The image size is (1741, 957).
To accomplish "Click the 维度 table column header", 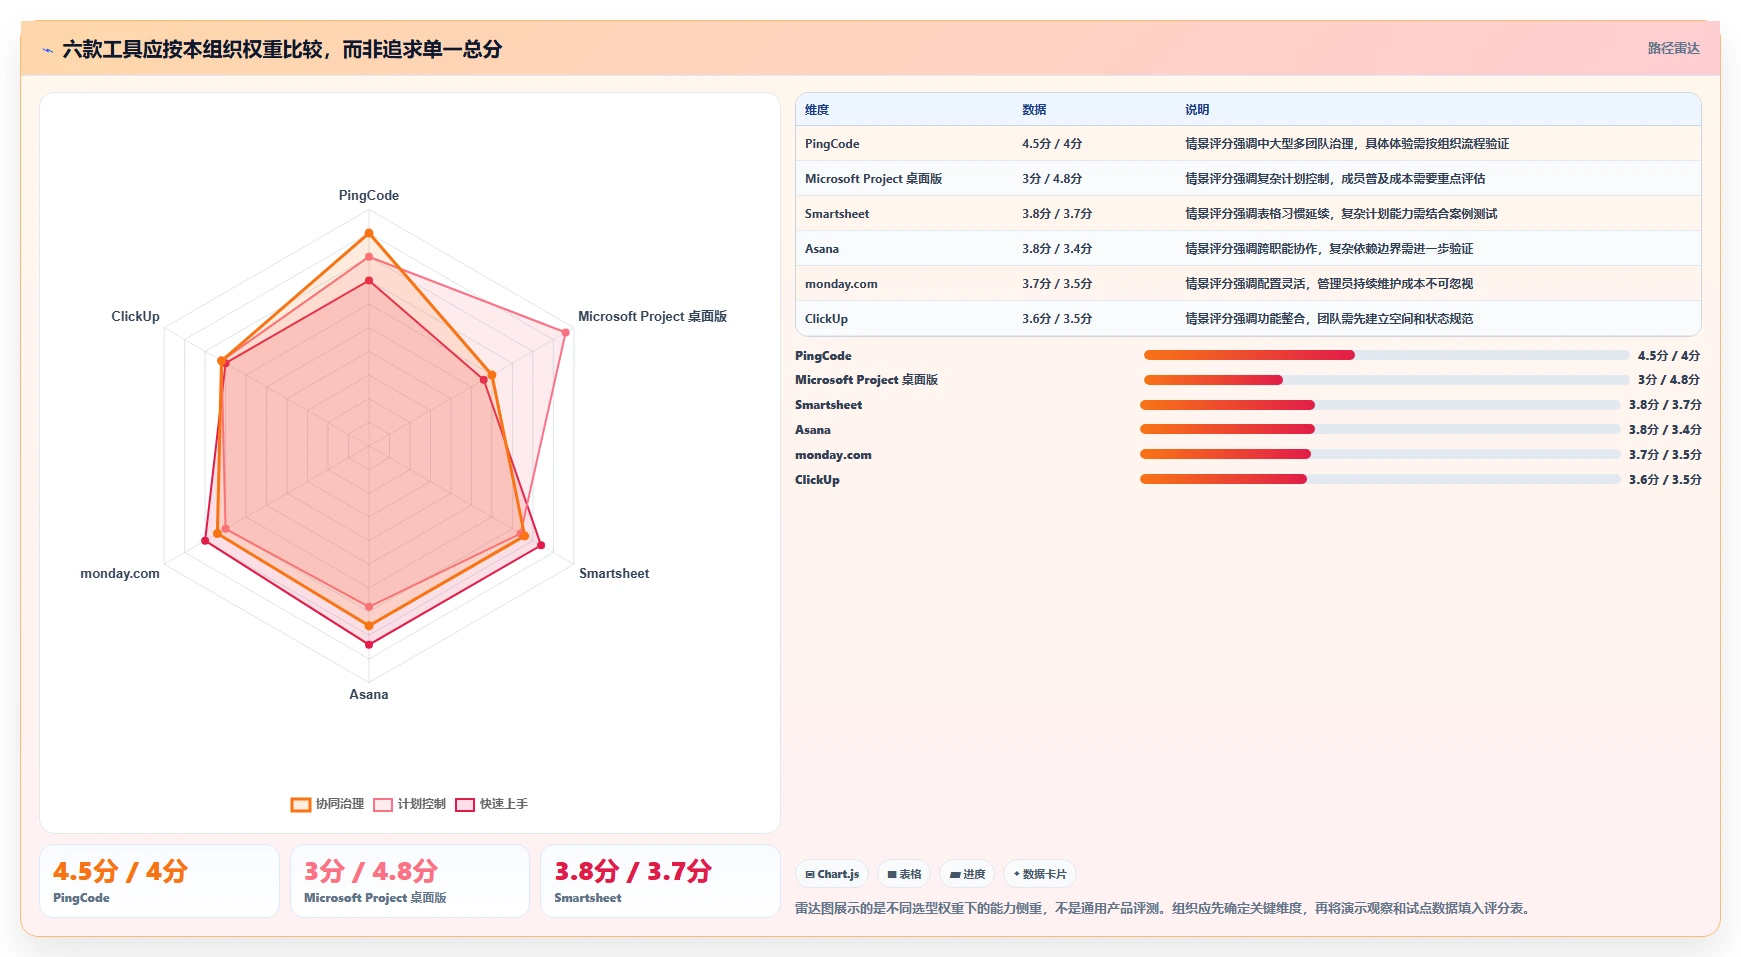I will coord(817,110).
